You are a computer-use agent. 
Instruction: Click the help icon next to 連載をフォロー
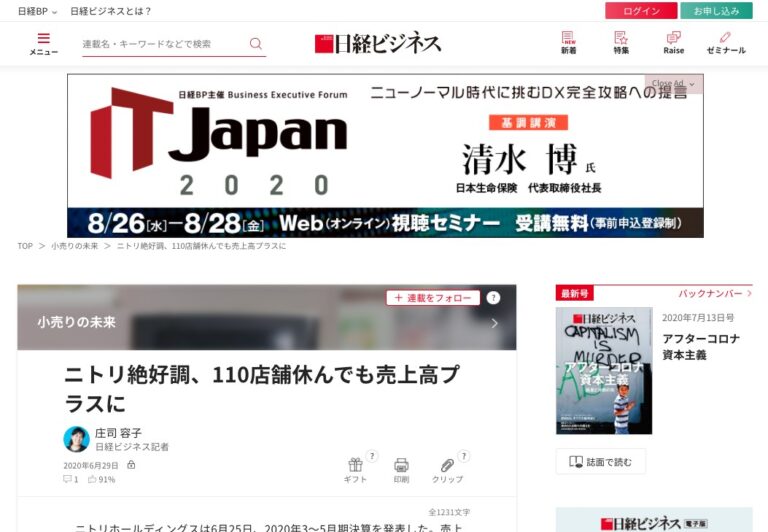pos(493,297)
